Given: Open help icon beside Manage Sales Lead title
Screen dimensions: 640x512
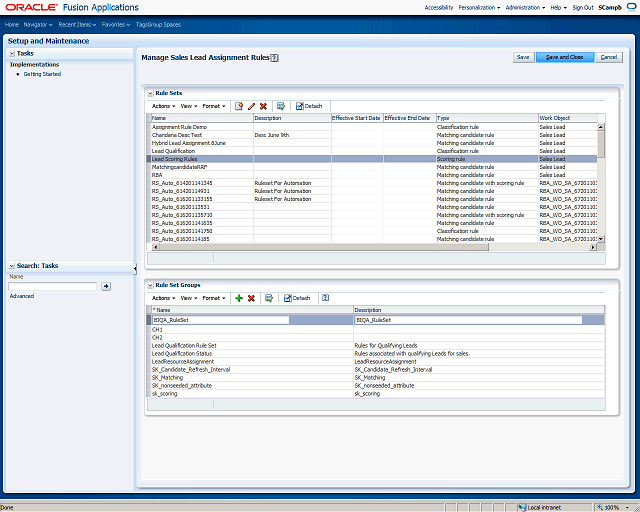Looking at the screenshot, I should tap(275, 58).
